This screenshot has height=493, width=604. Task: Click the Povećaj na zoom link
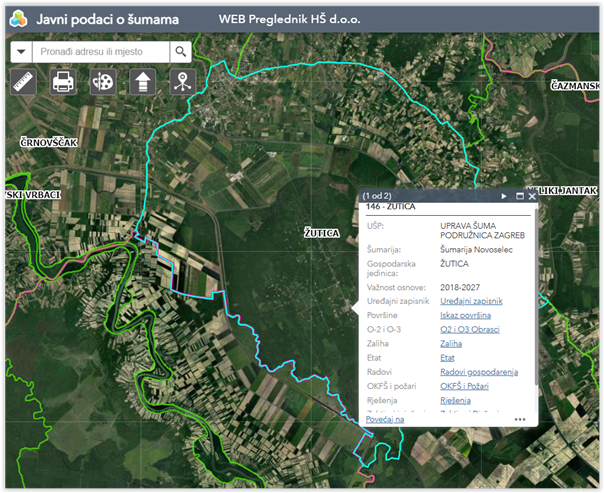[385, 420]
